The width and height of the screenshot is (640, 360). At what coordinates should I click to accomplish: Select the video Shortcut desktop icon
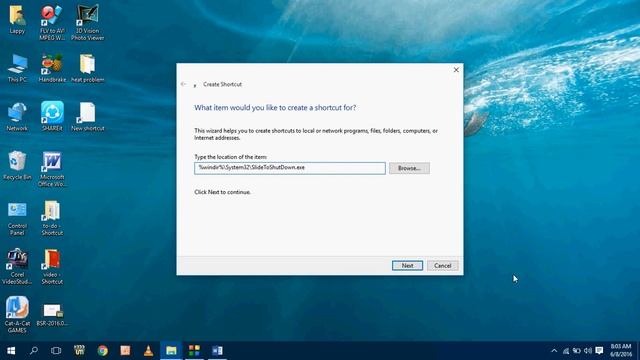tap(52, 267)
